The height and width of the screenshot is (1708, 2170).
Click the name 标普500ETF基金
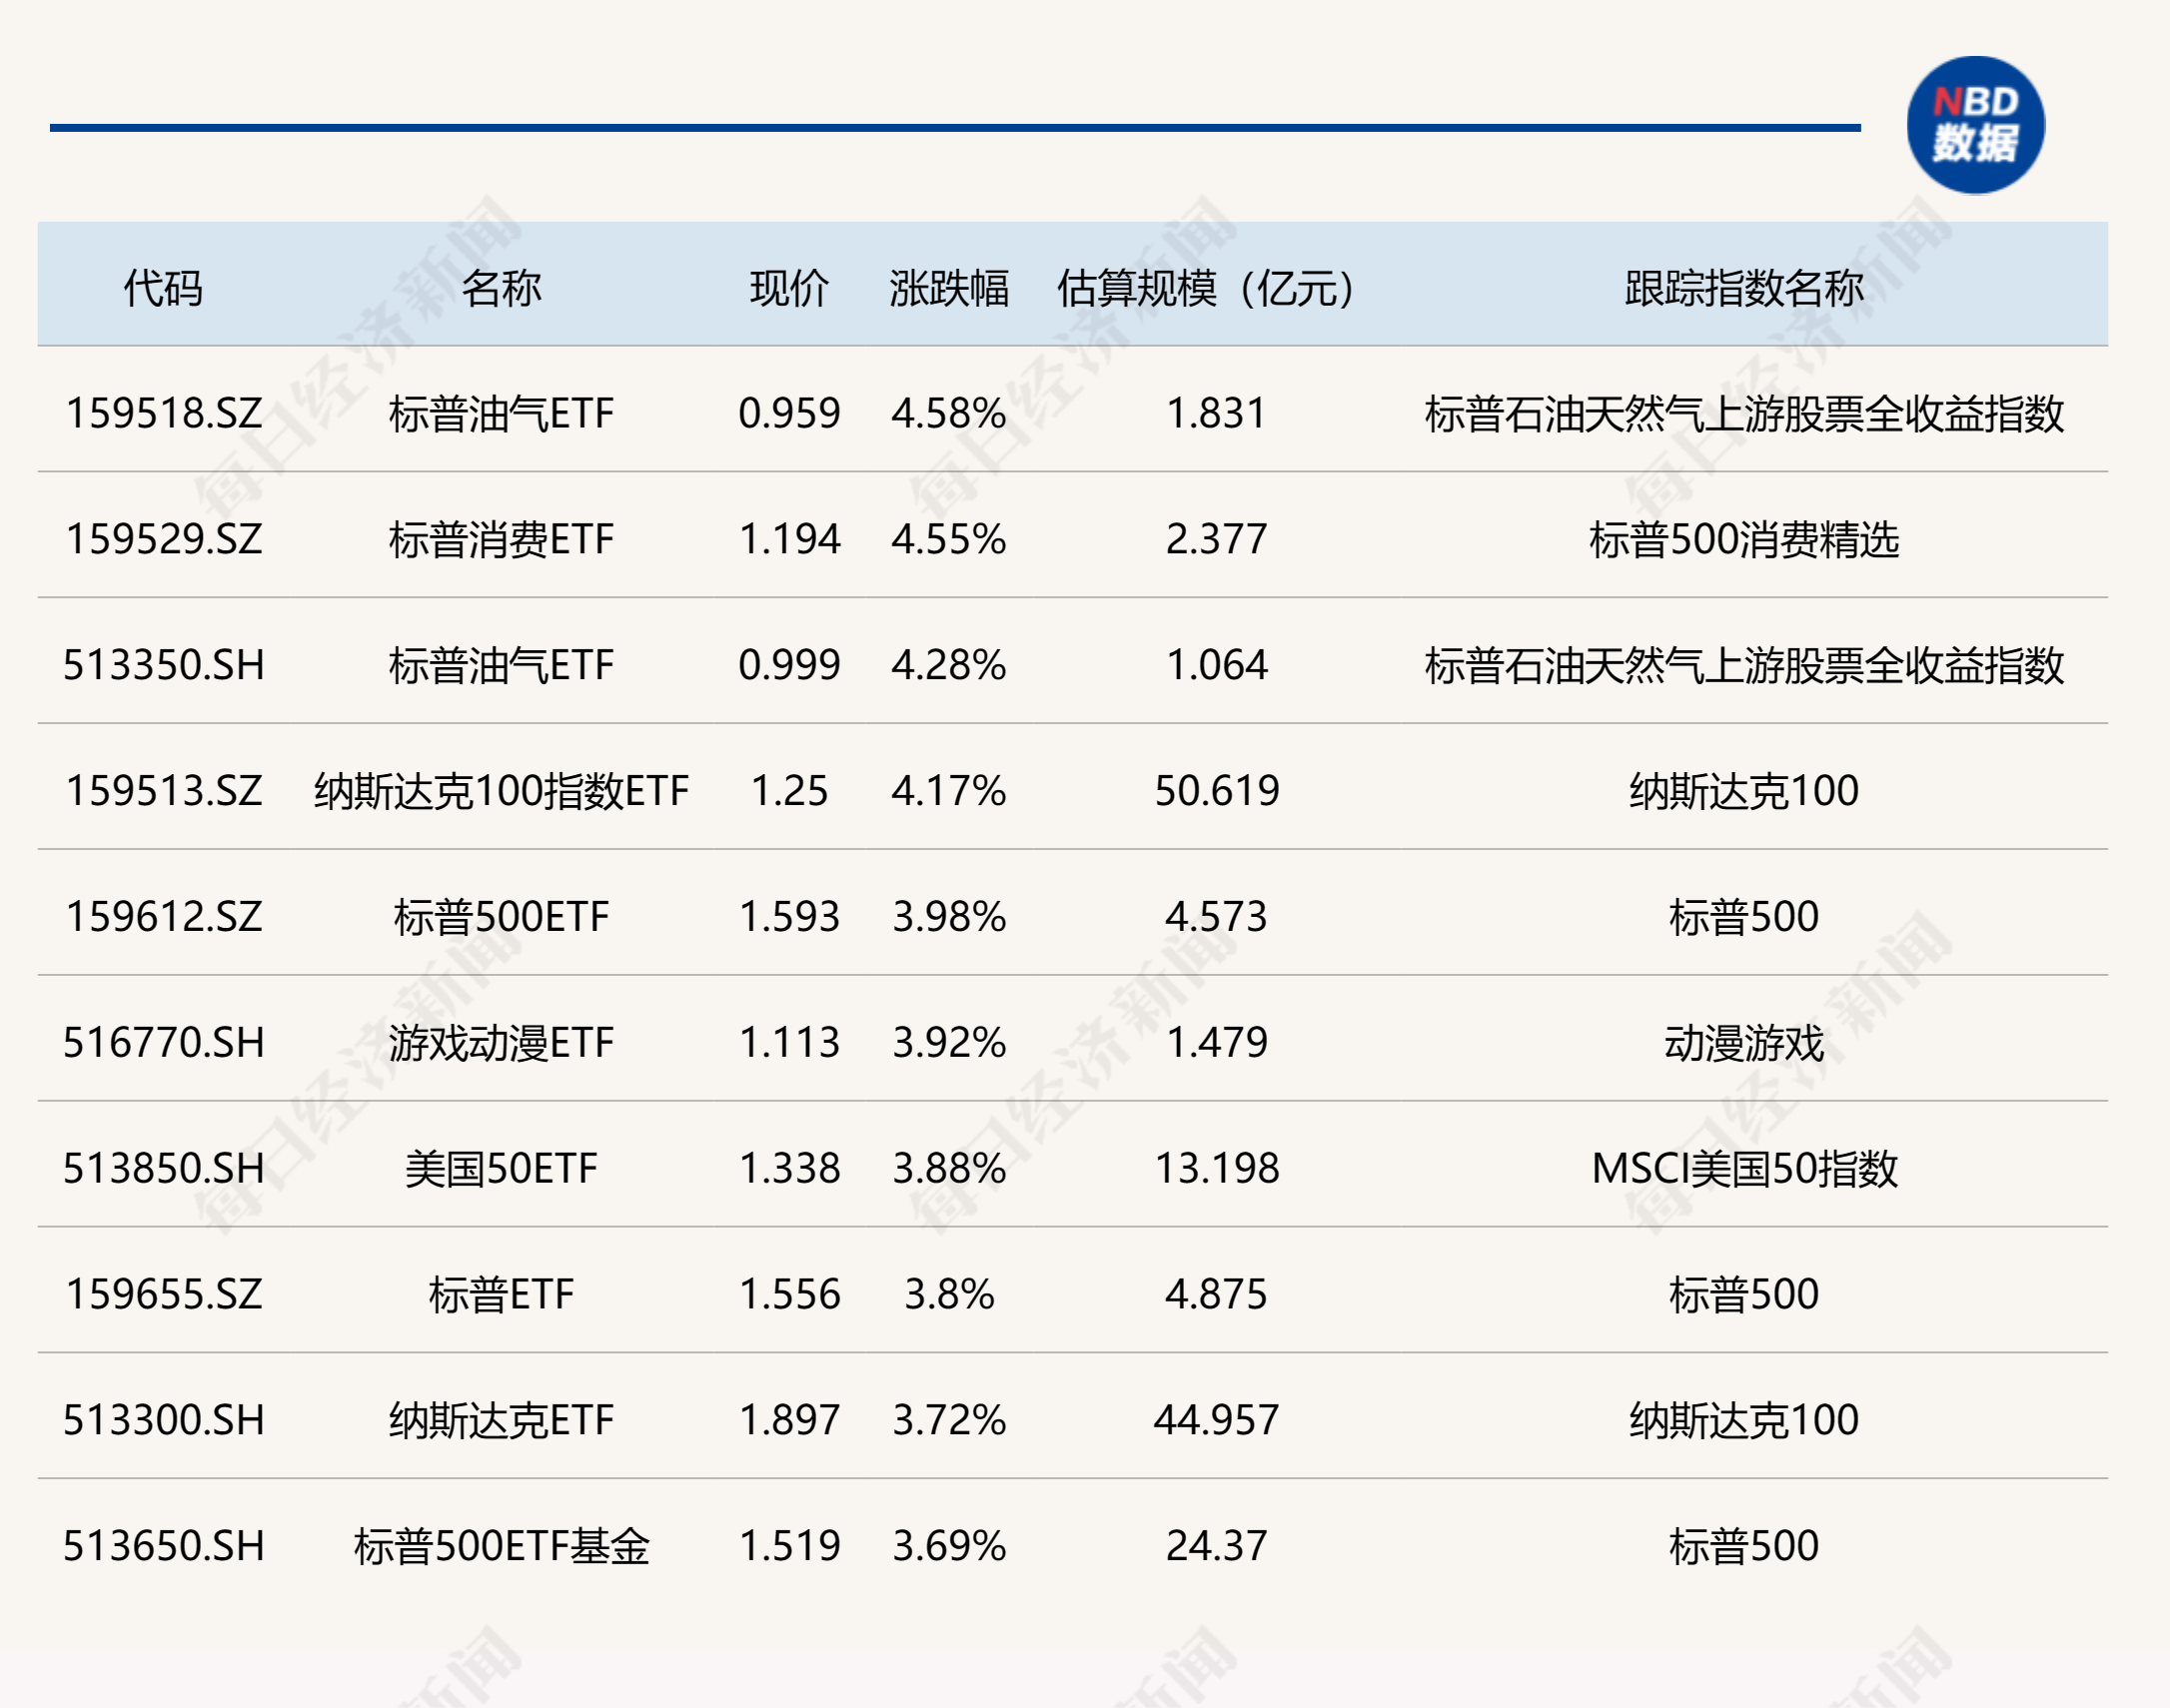[501, 1546]
